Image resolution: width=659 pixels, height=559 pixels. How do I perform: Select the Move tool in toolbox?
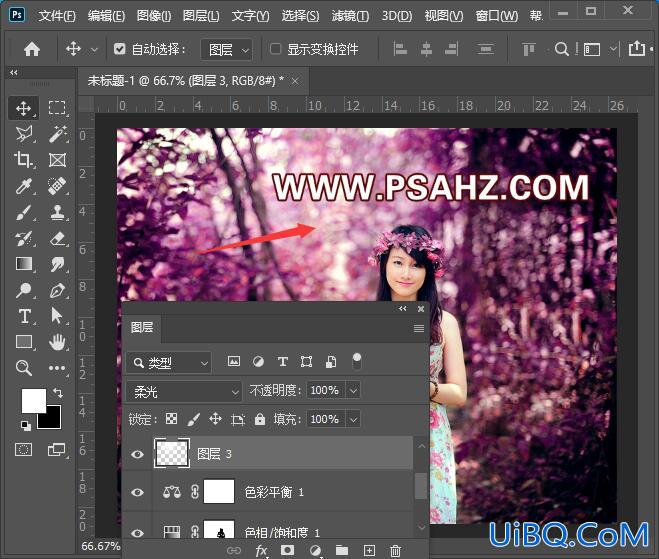pos(24,108)
